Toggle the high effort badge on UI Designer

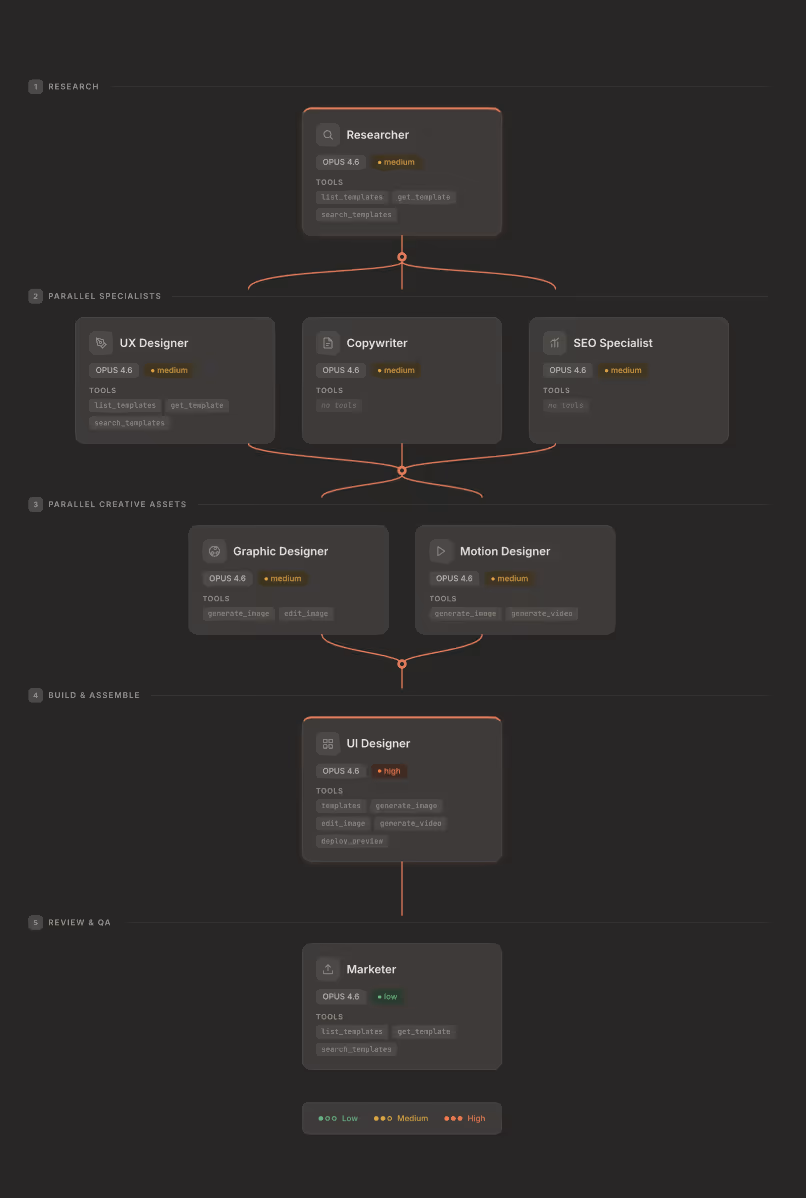[389, 770]
